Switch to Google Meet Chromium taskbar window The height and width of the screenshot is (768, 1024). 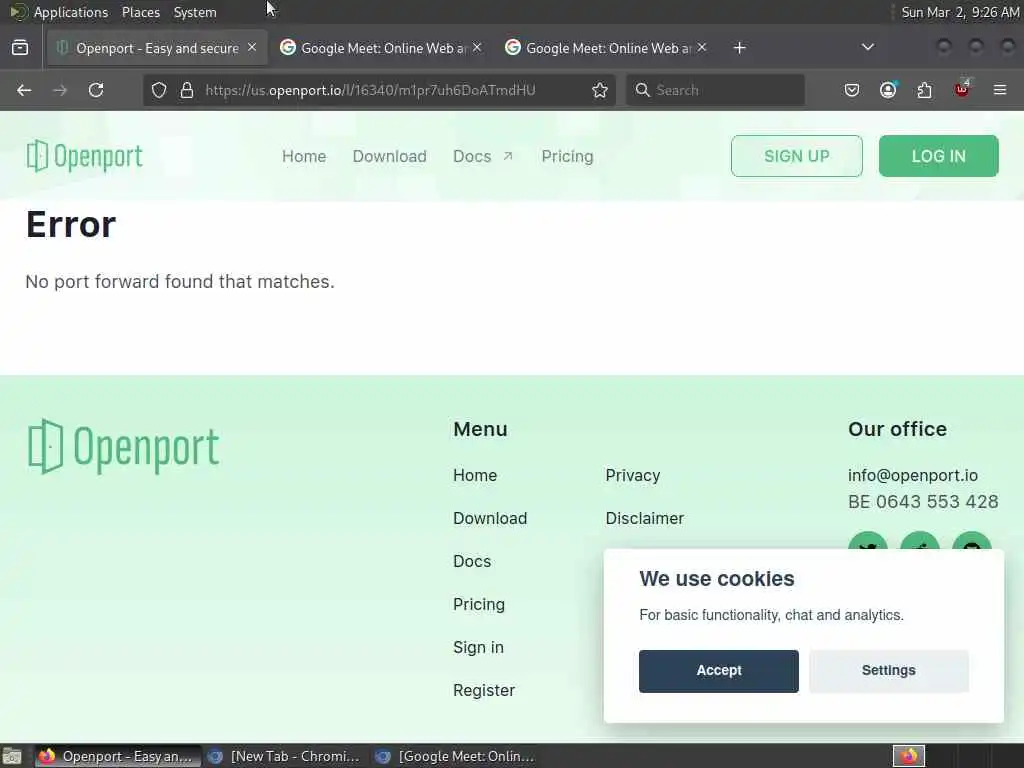pos(456,756)
